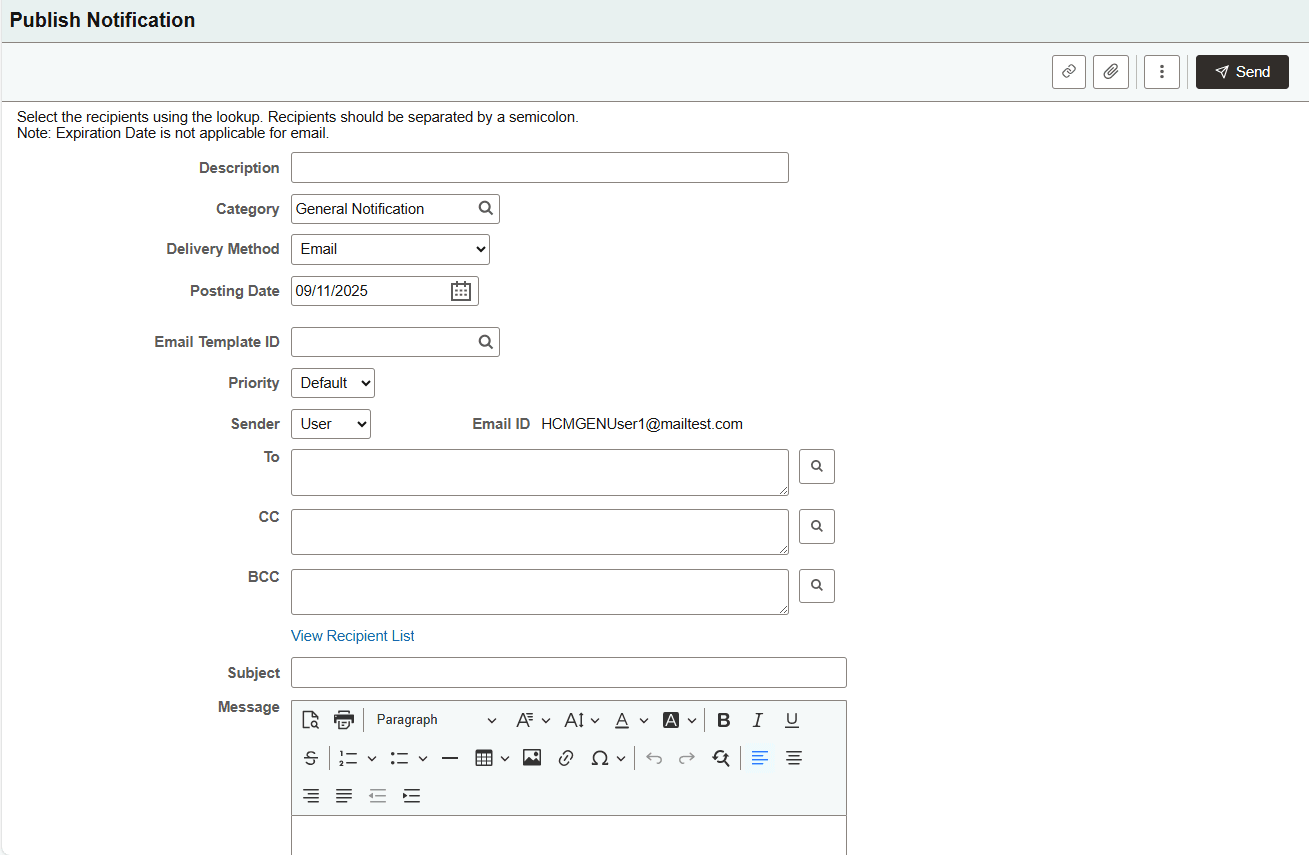
Task: Open the Delivery Method dropdown
Action: 390,249
